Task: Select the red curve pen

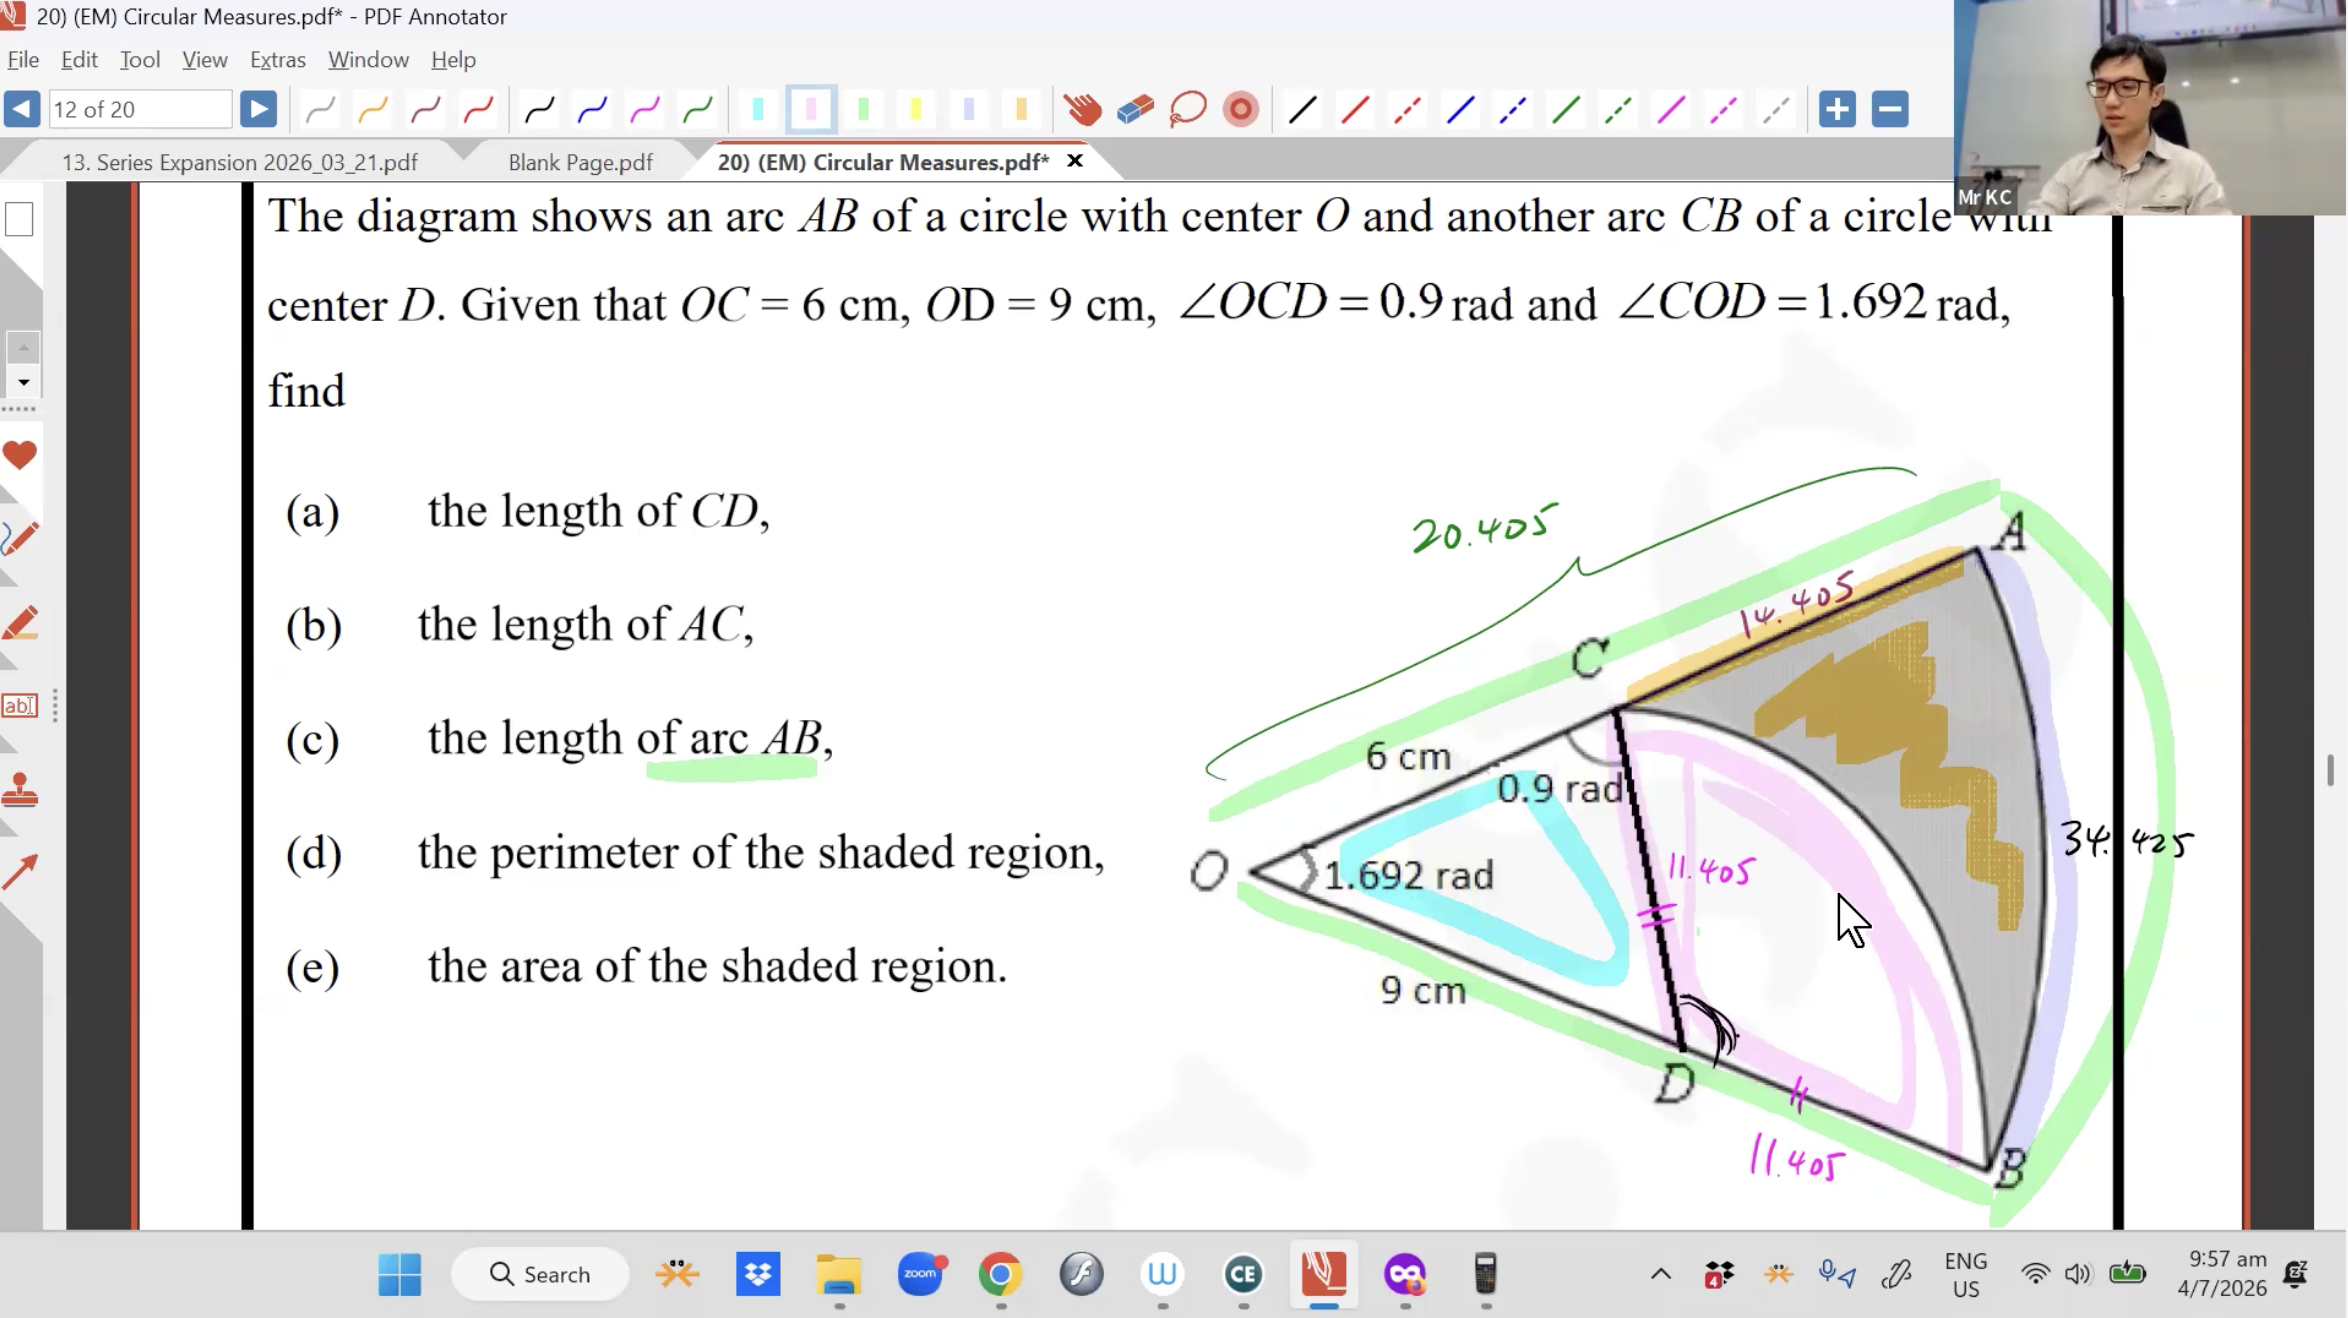Action: [479, 109]
